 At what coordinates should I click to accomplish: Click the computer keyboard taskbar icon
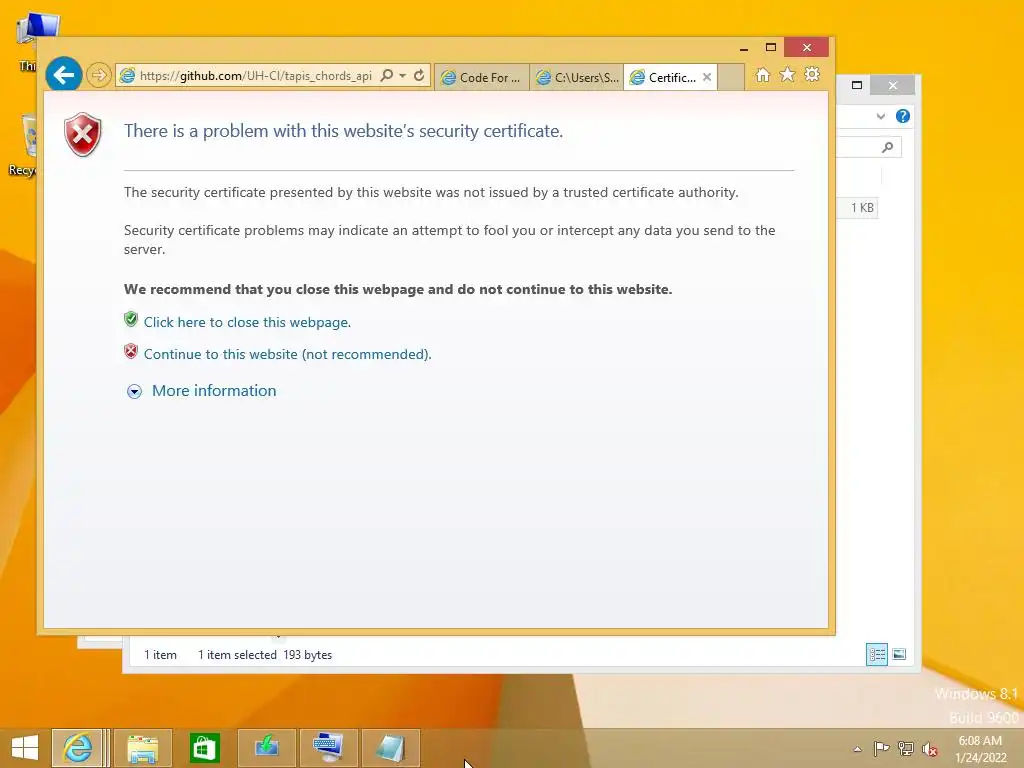tap(328, 748)
